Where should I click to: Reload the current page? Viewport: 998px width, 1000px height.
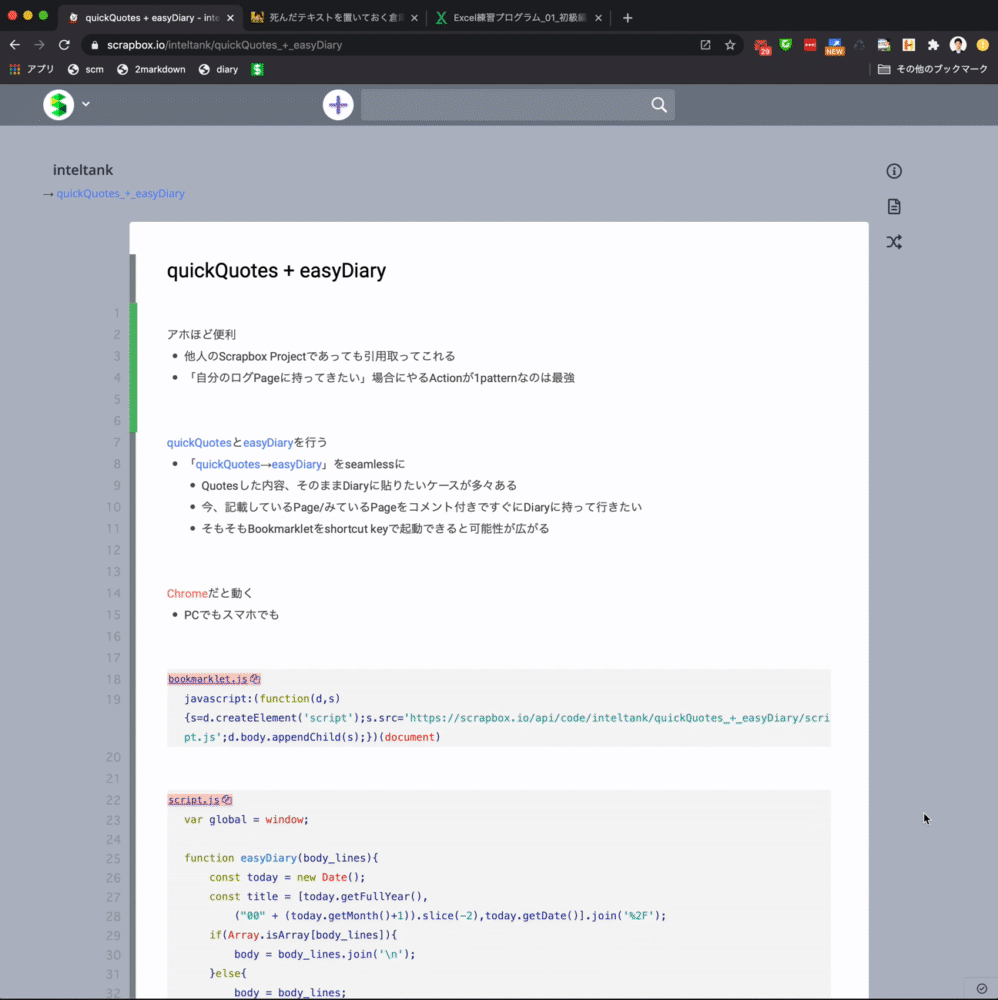(x=64, y=45)
